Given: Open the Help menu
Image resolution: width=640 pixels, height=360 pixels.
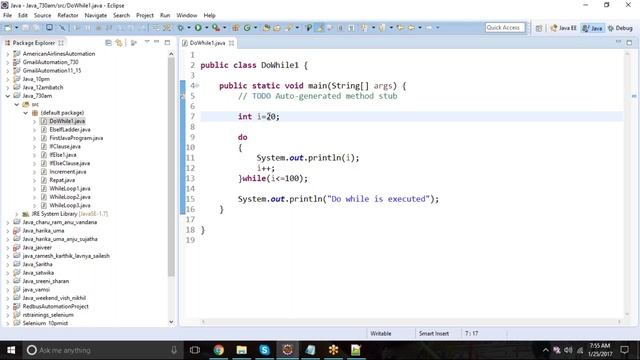Looking at the screenshot, I should pos(209,15).
